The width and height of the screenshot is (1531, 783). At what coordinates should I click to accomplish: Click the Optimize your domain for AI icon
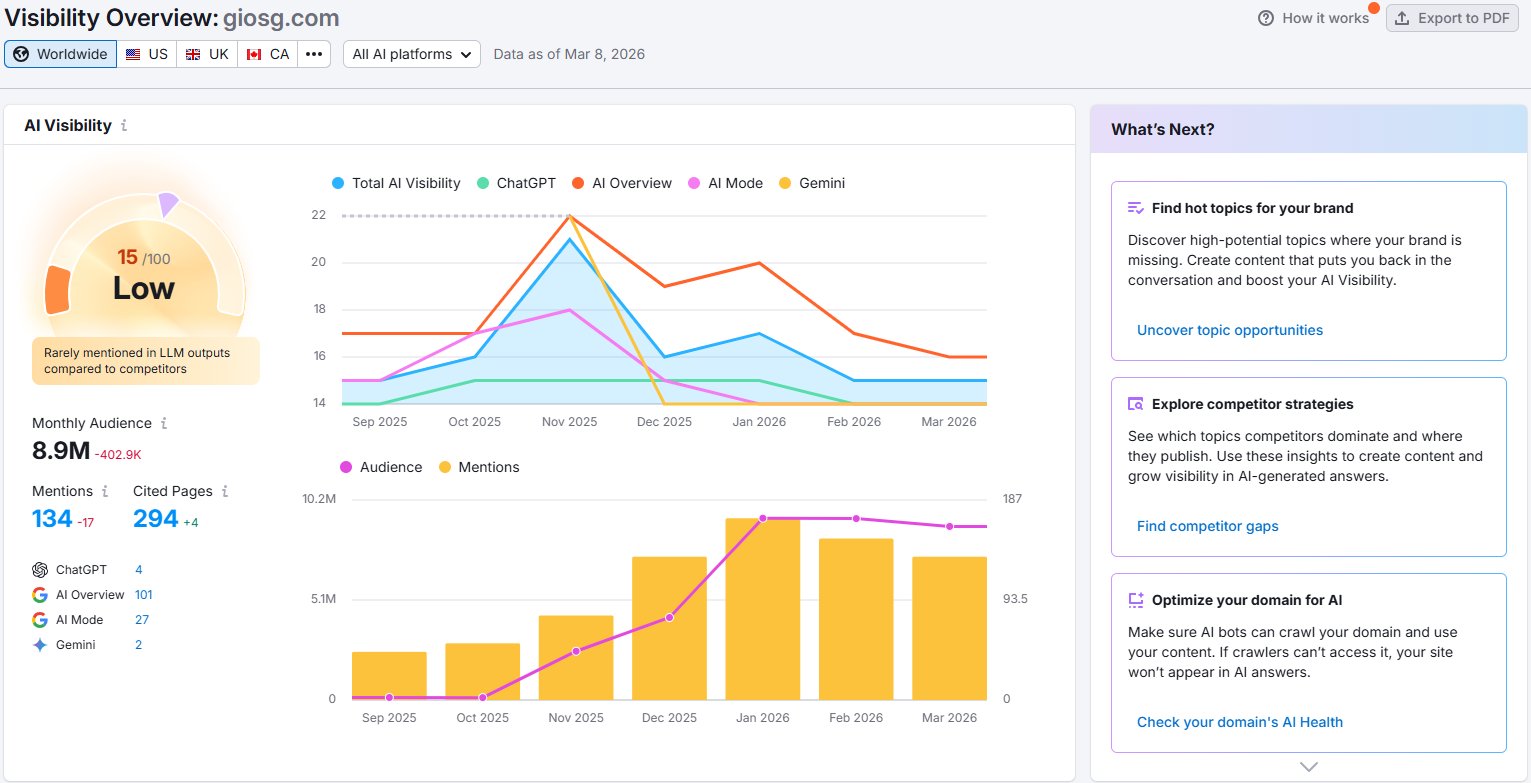[1135, 600]
